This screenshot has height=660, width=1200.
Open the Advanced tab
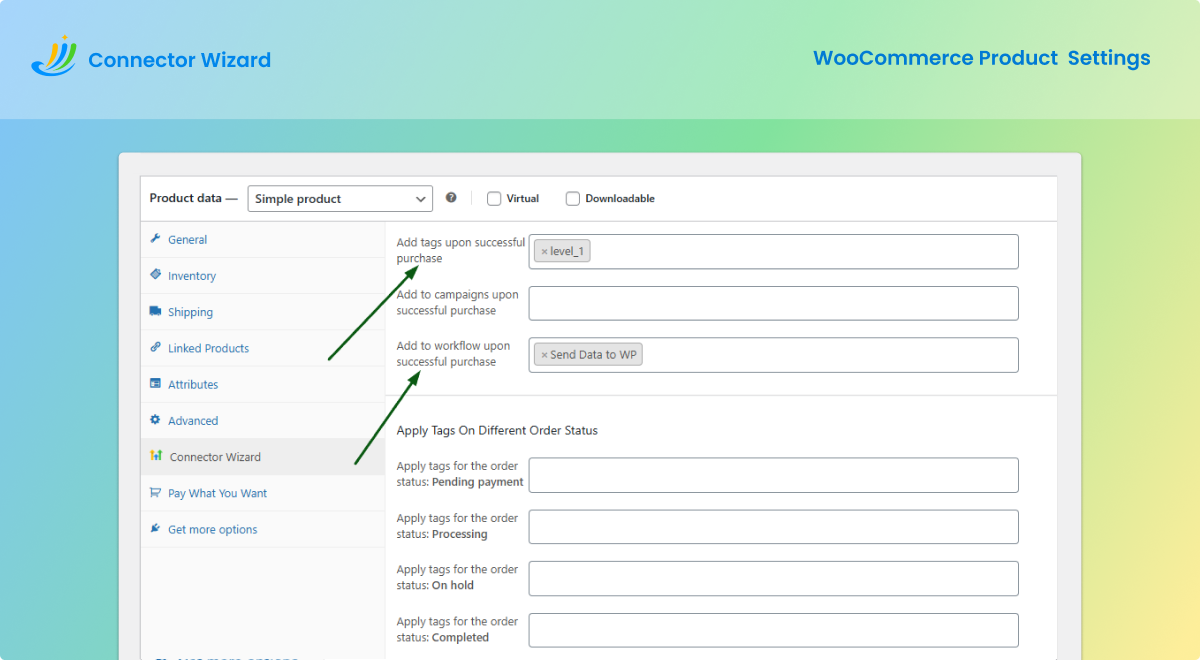[262, 421]
